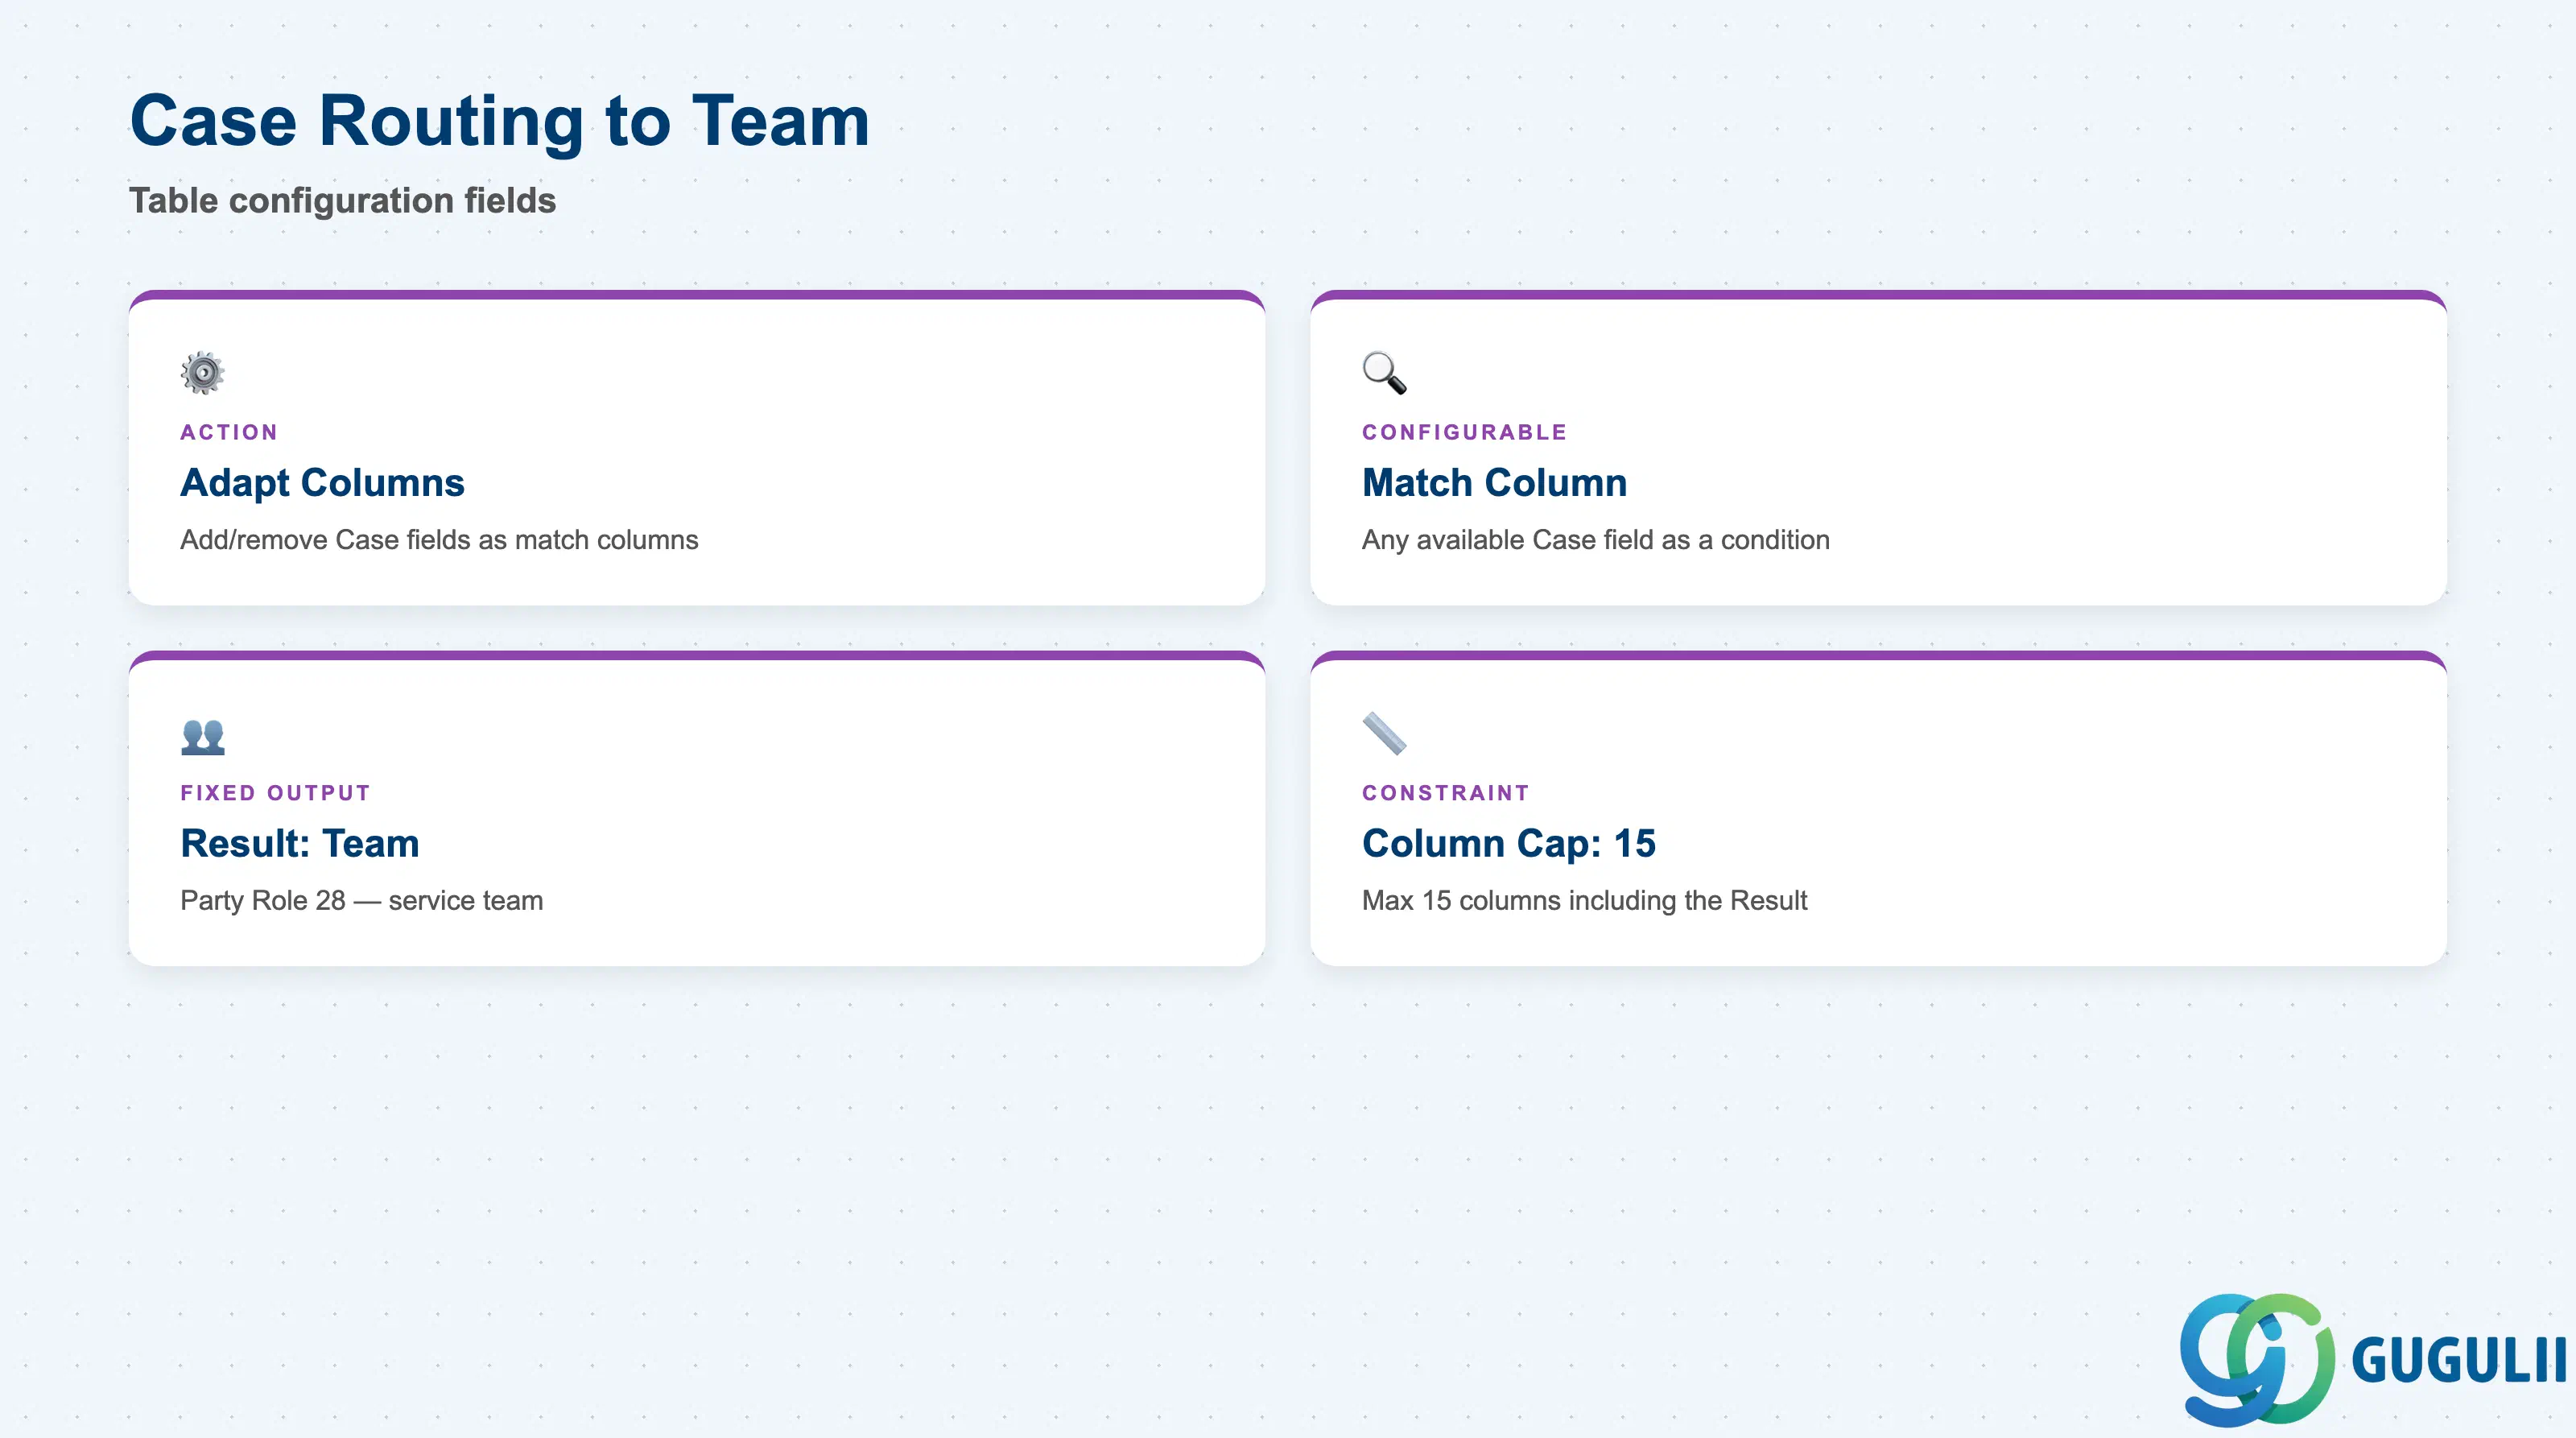Click the CONFIGURABLE label
2576x1438 pixels.
[1465, 432]
